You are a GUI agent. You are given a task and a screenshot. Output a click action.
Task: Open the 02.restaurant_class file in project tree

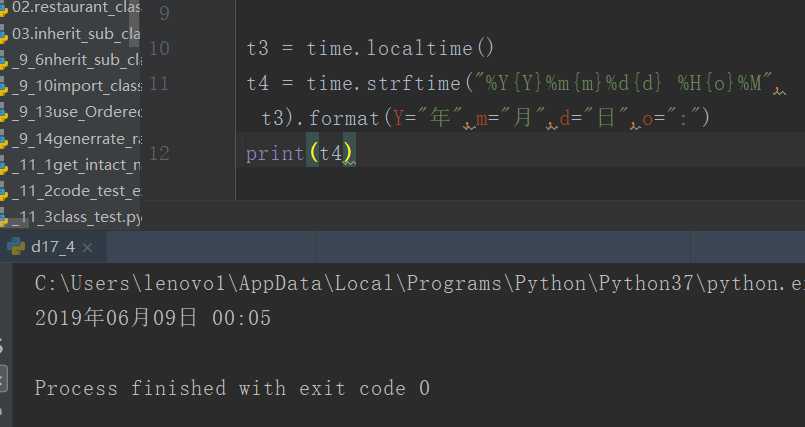pos(76,7)
